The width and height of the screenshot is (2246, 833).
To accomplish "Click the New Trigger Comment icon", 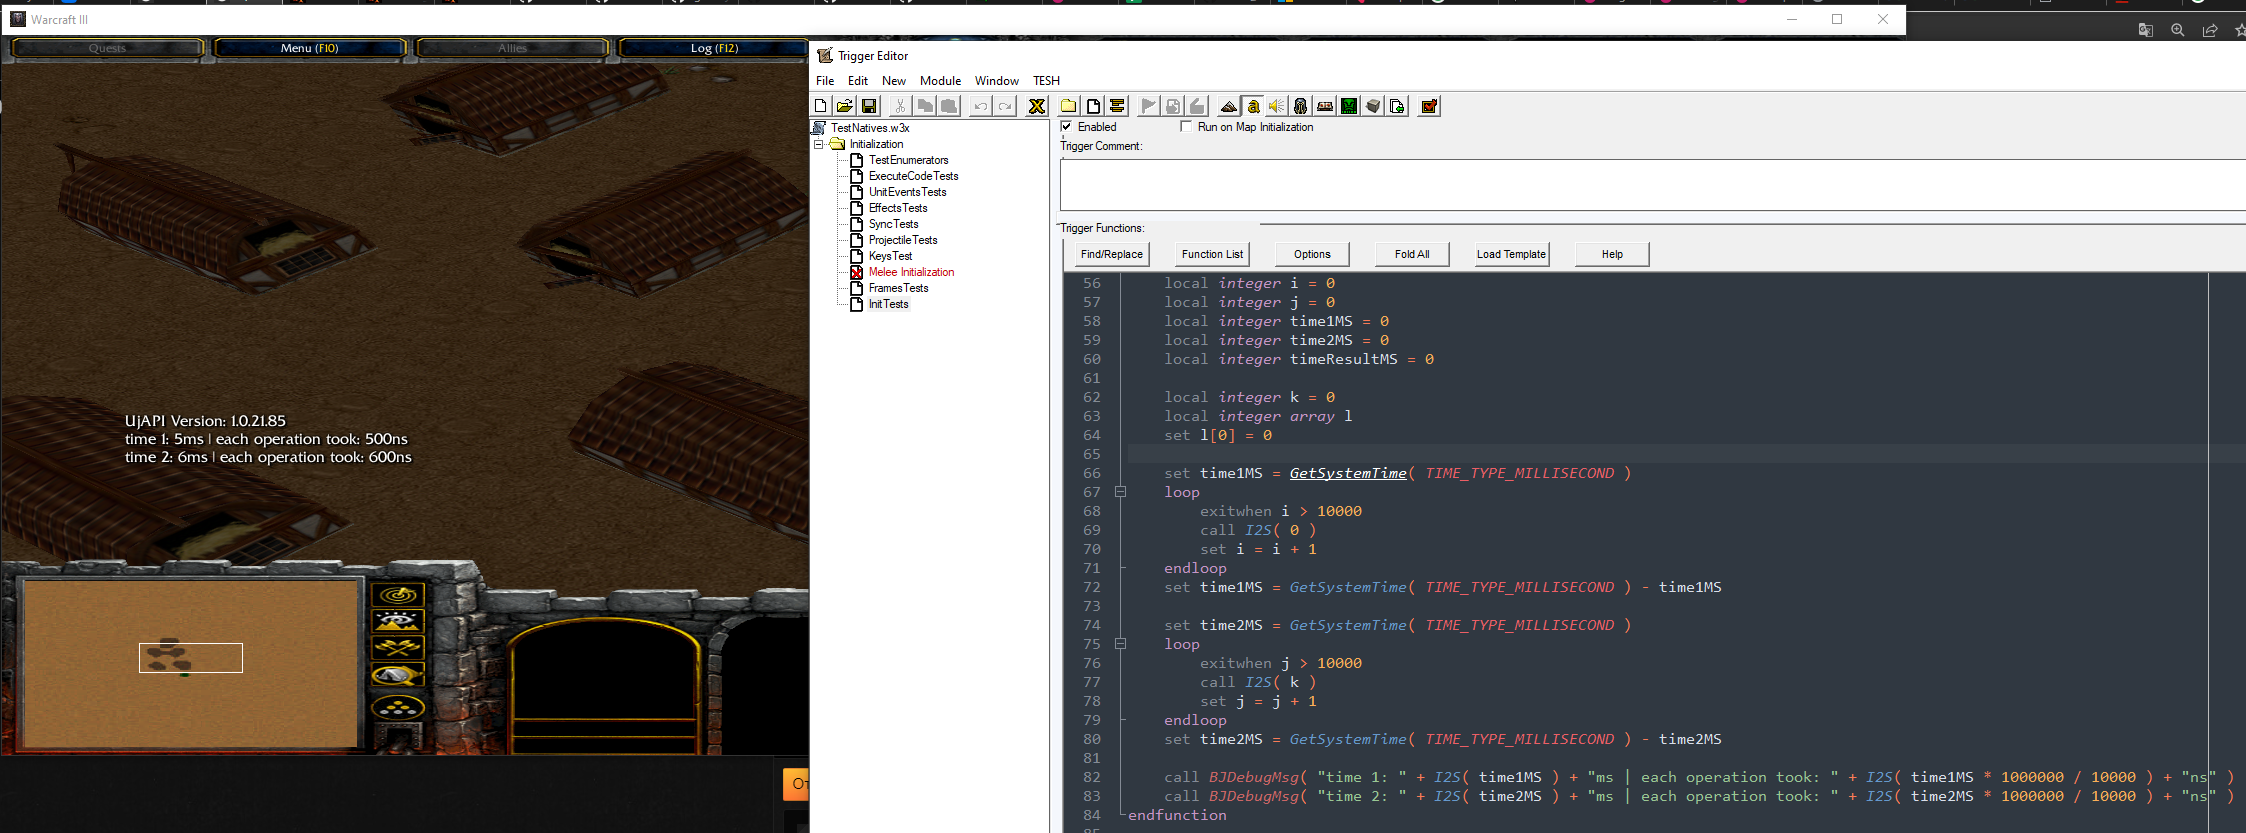I will [1117, 106].
